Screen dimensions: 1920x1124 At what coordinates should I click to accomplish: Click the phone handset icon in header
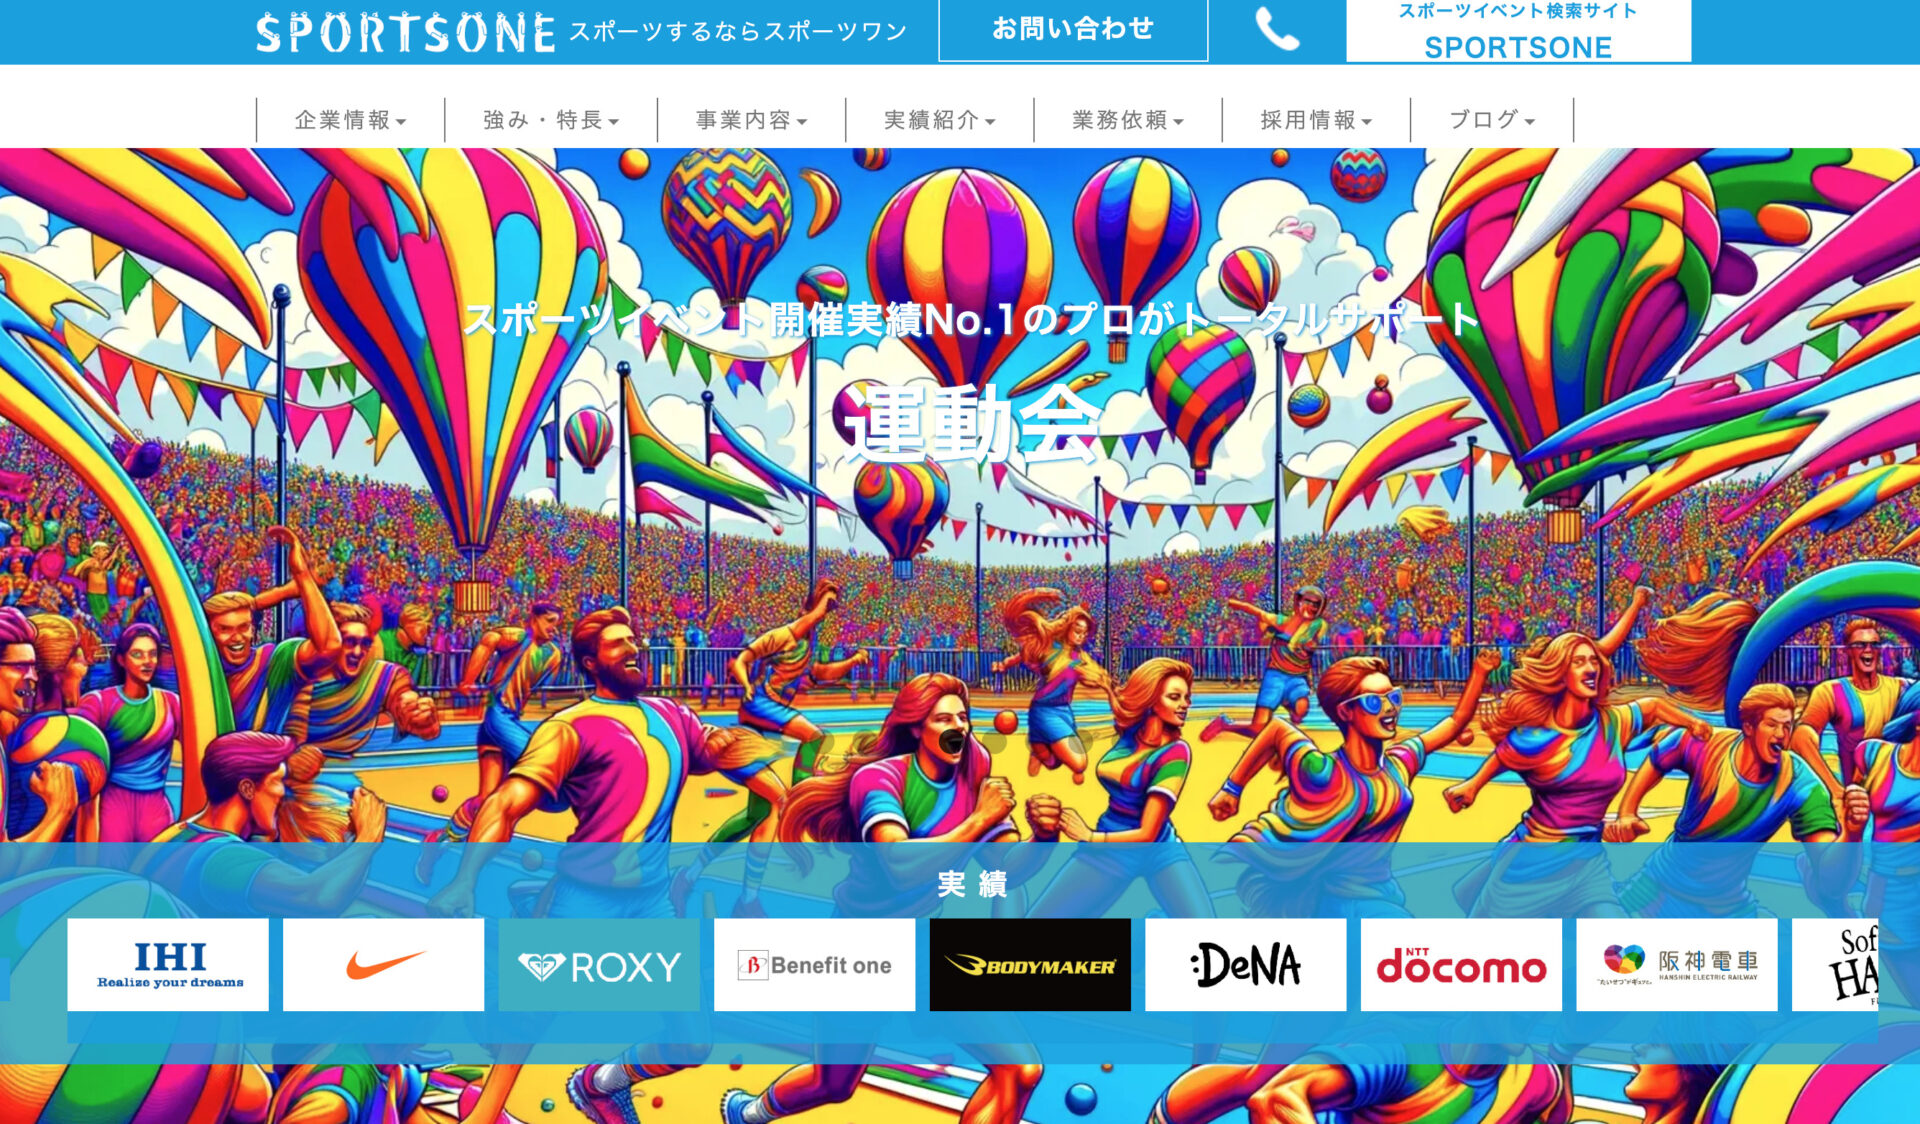(x=1277, y=29)
